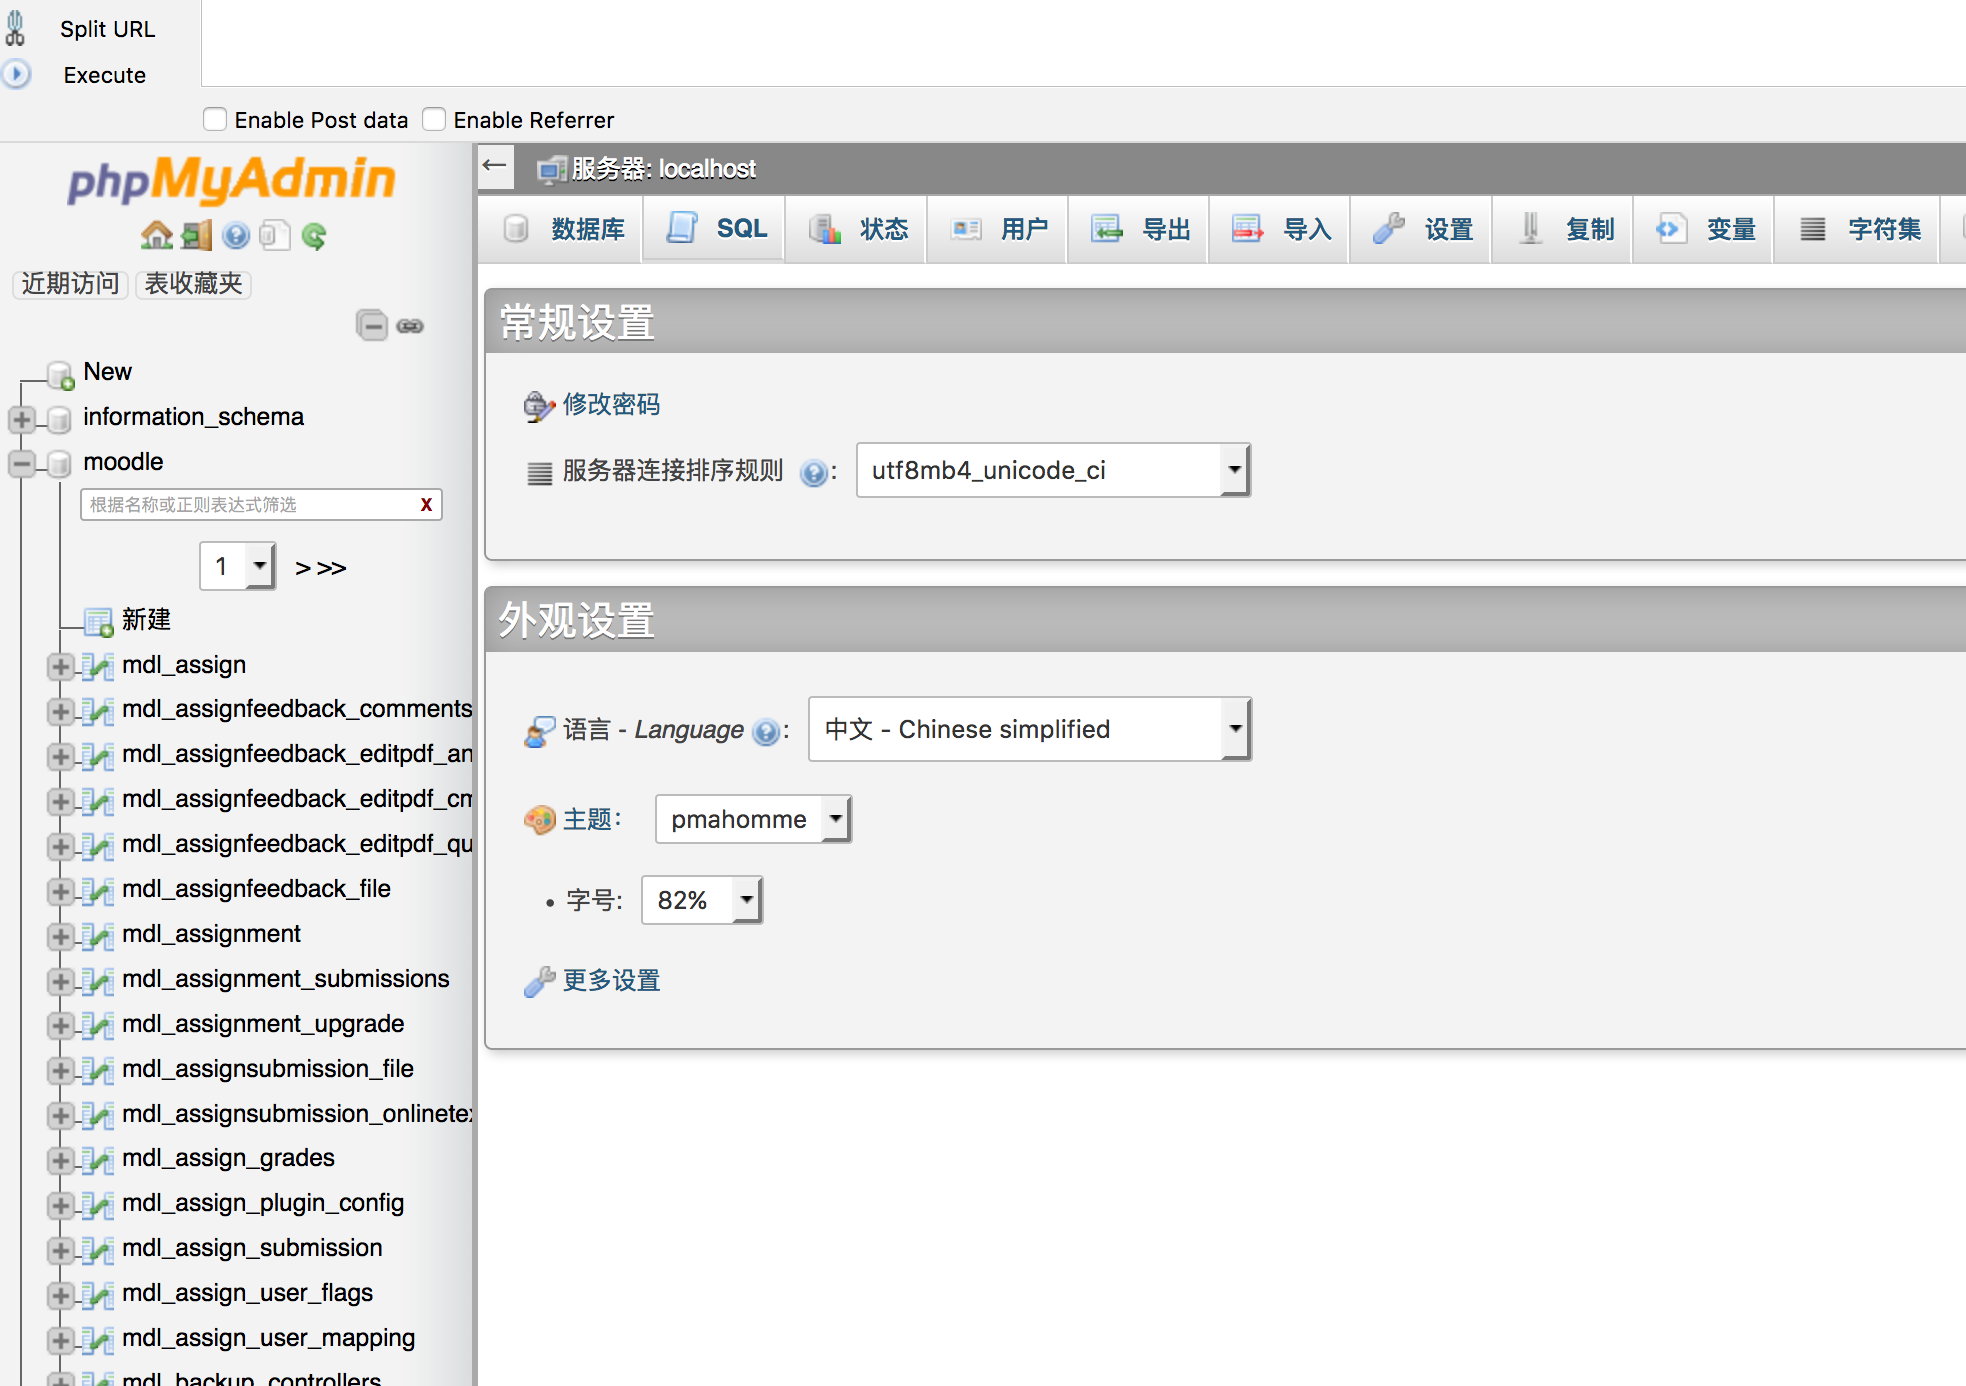This screenshot has height=1386, width=1966.
Task: Click the back arrow beside server localhost
Action: pos(495,166)
